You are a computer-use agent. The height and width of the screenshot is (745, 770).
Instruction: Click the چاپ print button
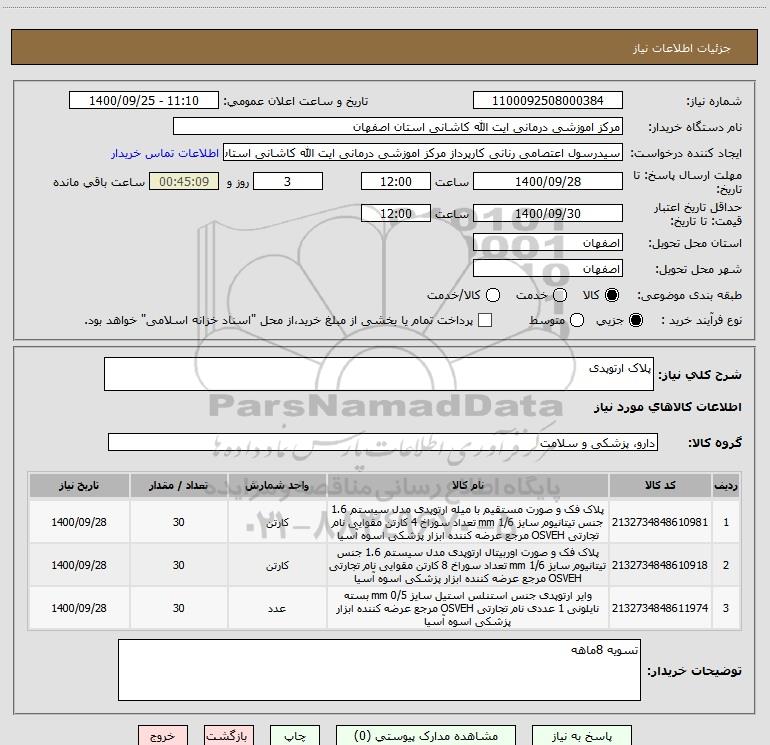pos(295,736)
